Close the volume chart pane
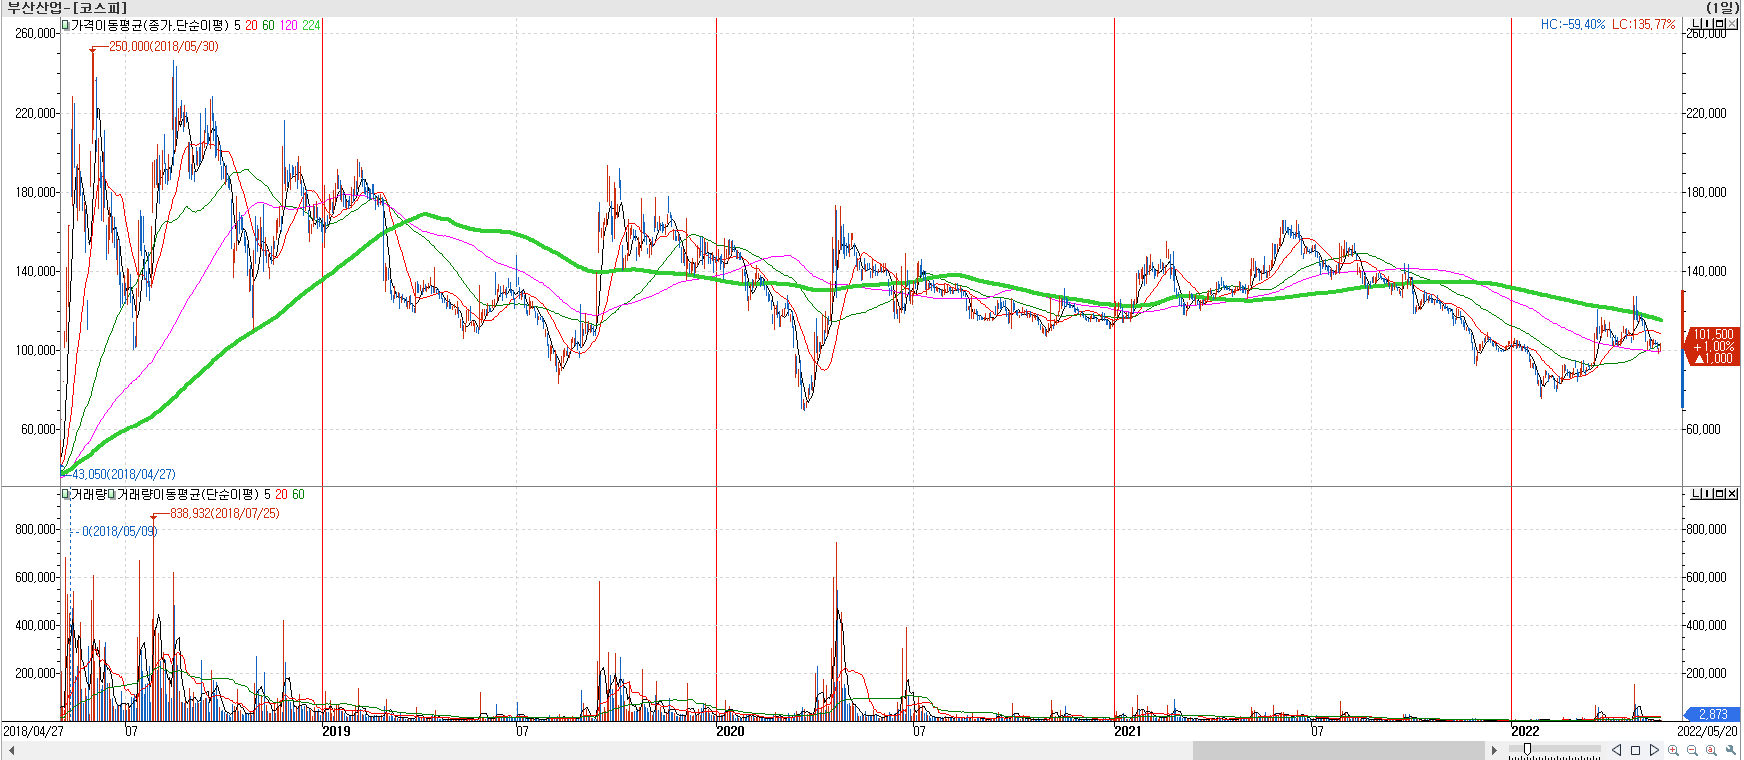 pyautogui.click(x=1732, y=494)
